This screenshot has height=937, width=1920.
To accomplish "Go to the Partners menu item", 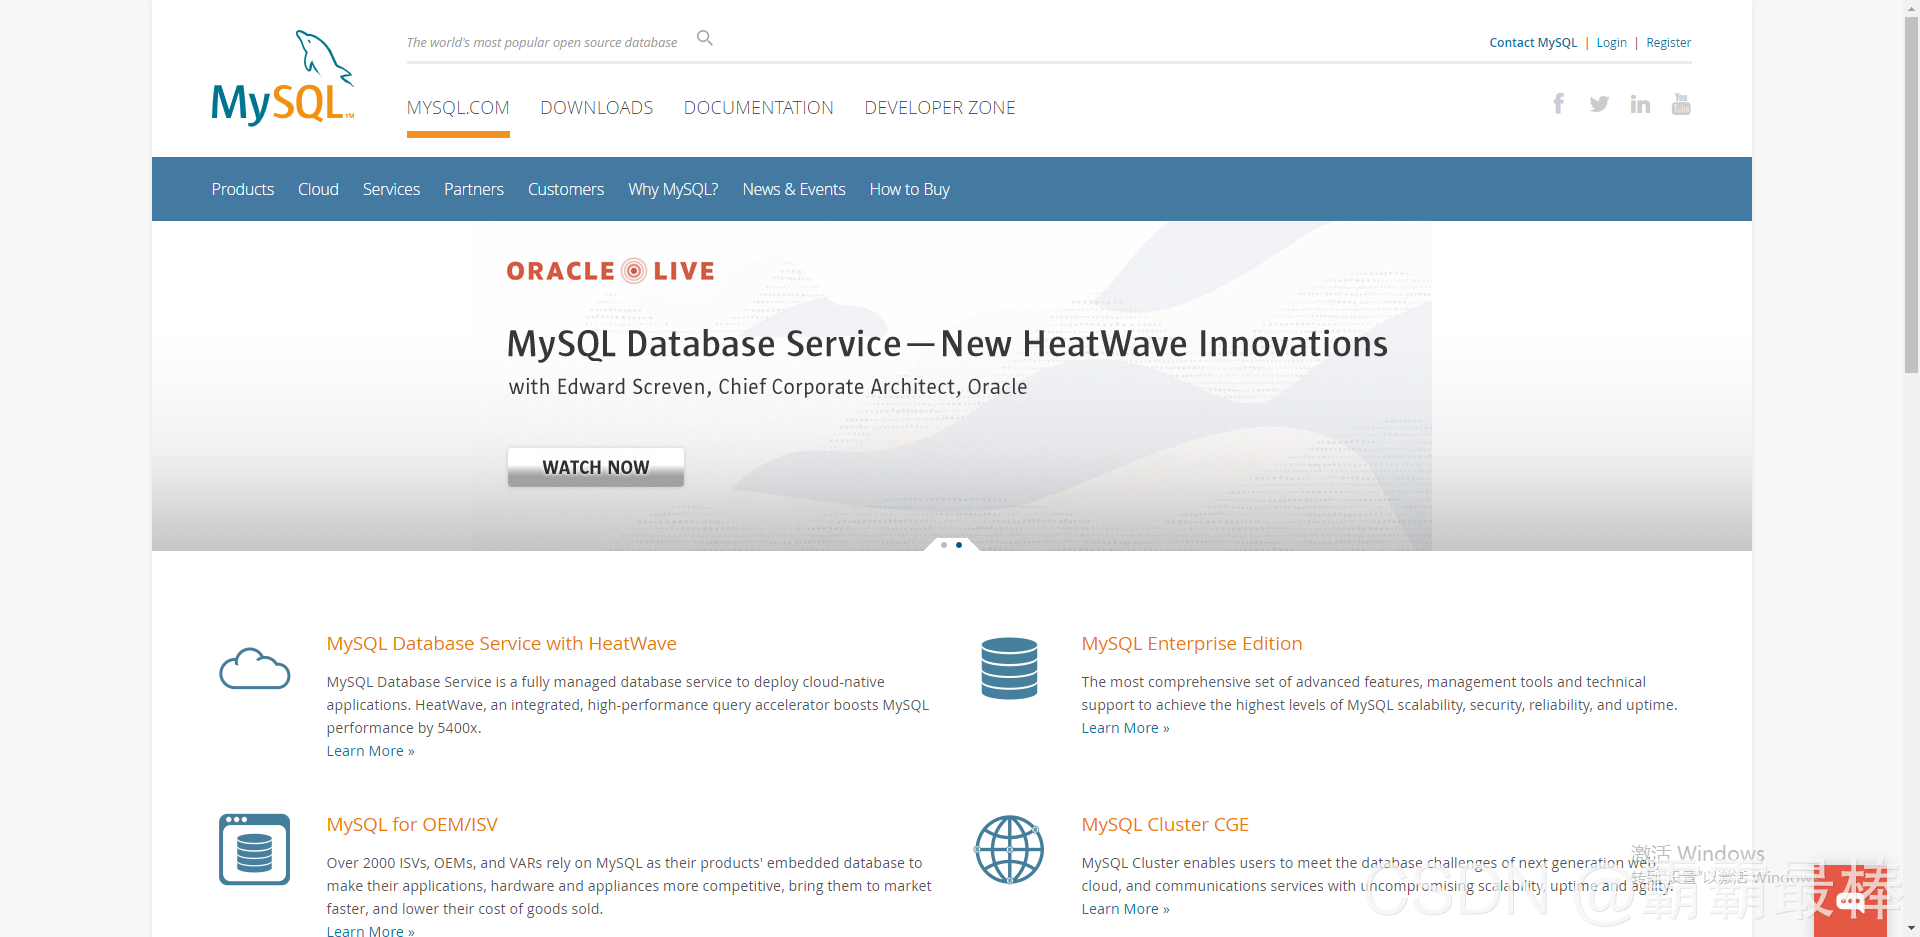I will [x=474, y=189].
